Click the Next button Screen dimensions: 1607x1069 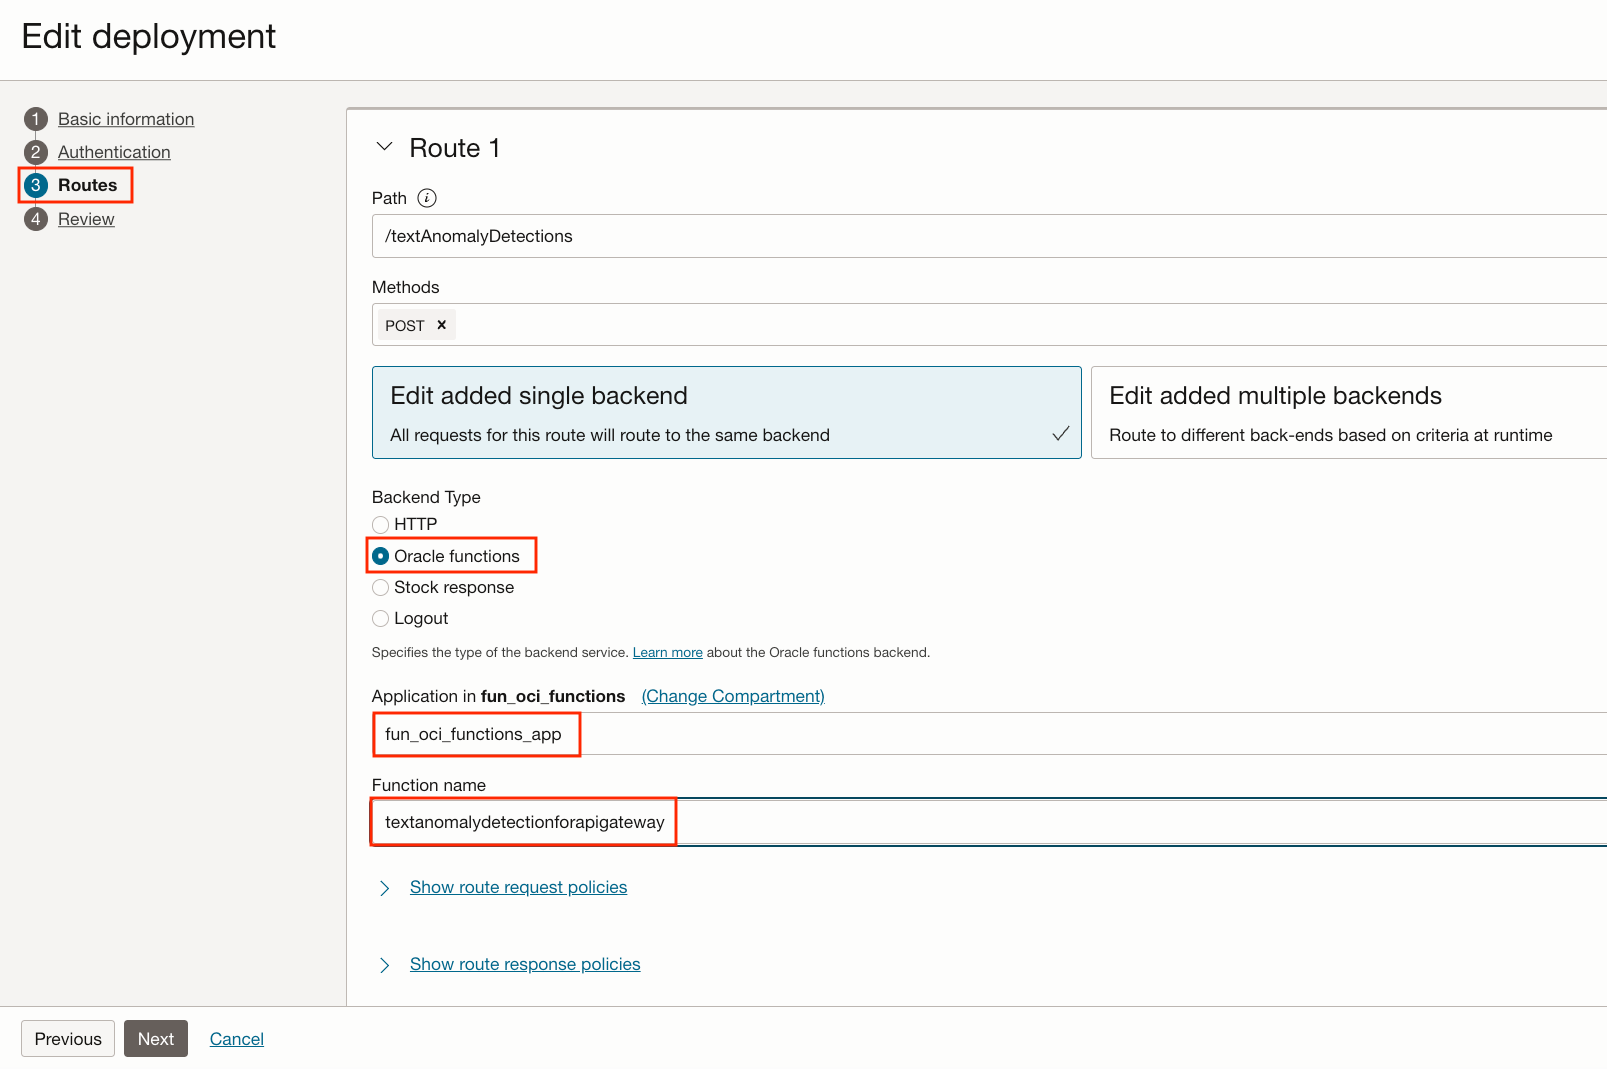point(156,1039)
